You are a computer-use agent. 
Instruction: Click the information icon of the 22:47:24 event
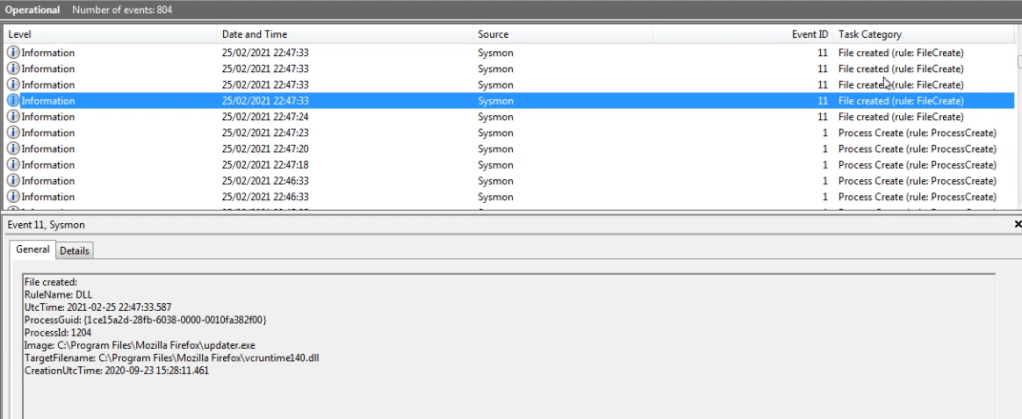14,117
